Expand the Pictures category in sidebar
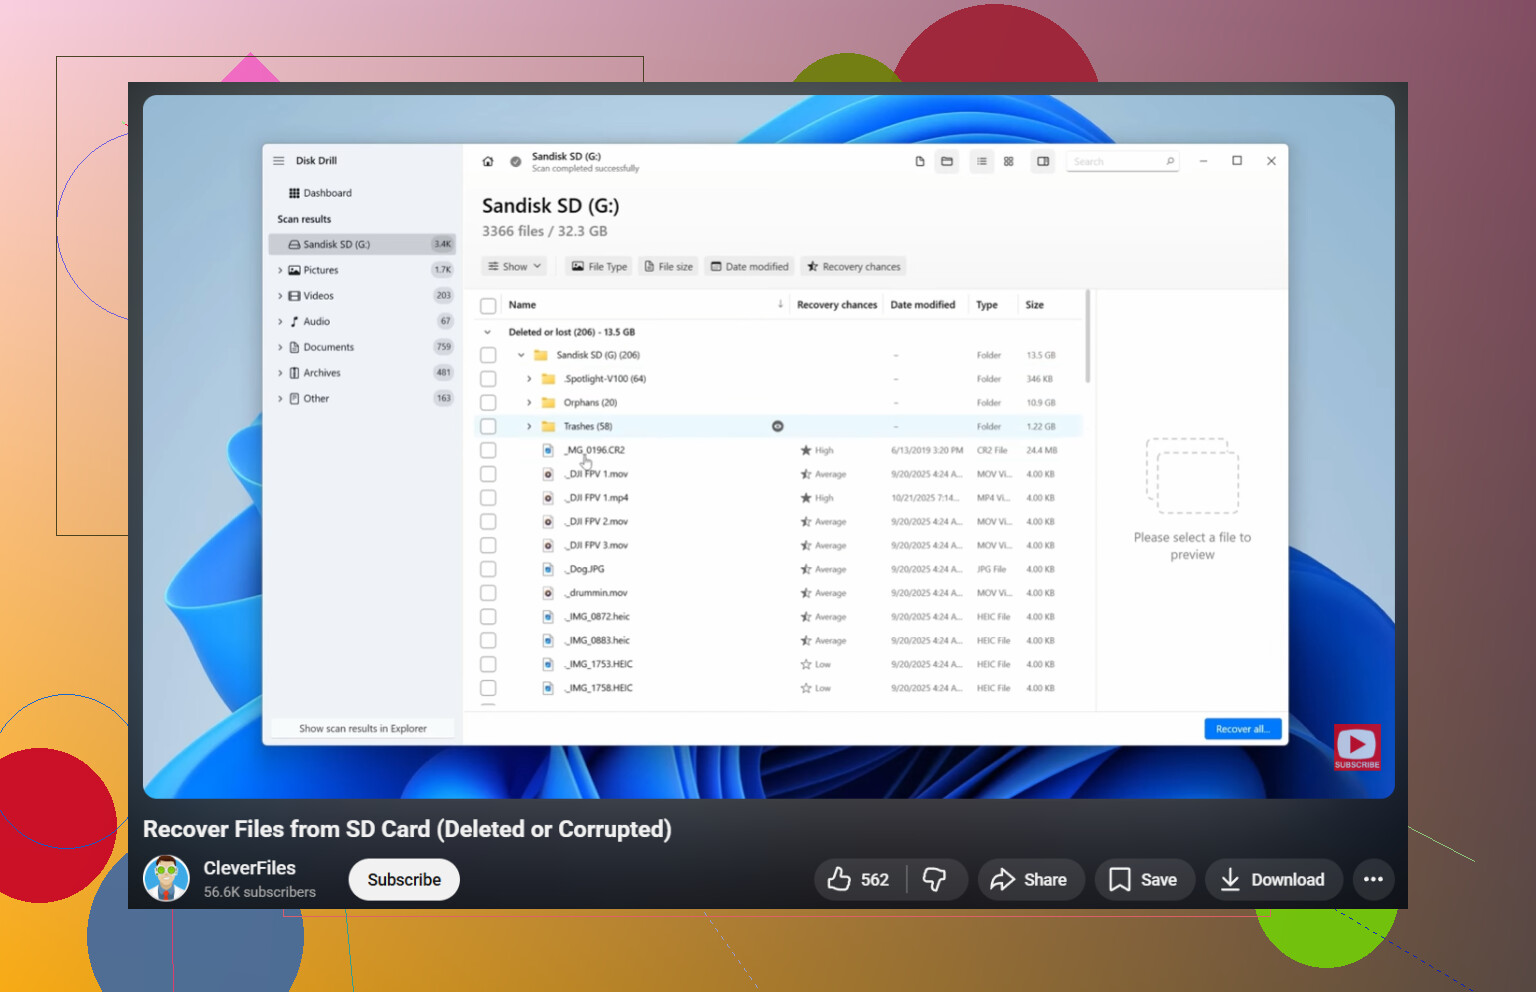The width and height of the screenshot is (1536, 992). click(x=280, y=270)
